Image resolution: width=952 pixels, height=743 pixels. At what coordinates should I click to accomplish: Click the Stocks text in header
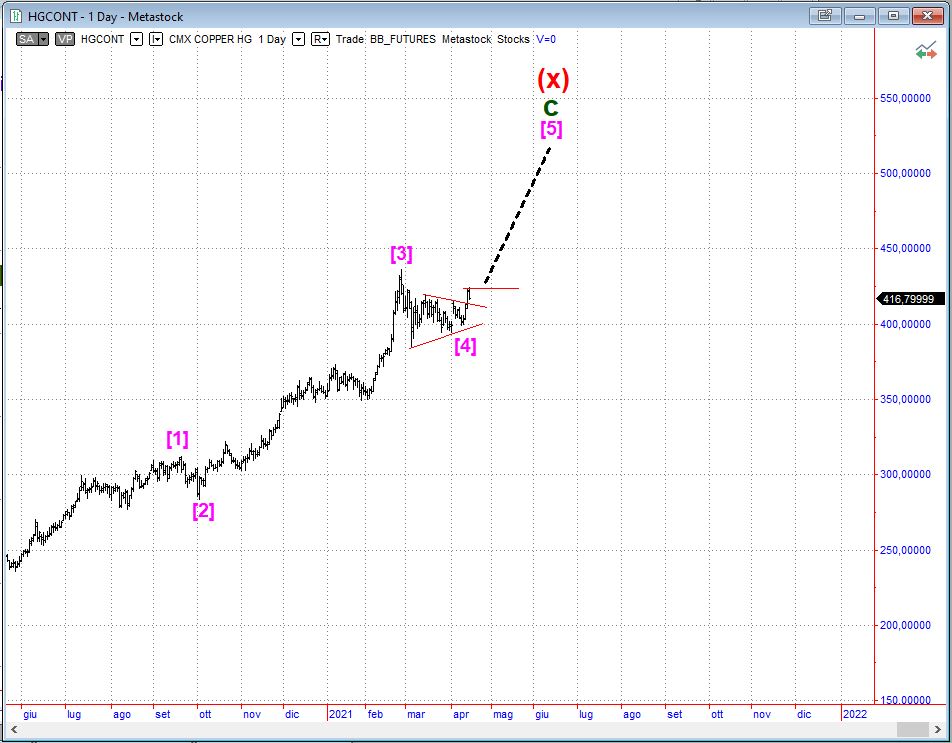click(513, 39)
